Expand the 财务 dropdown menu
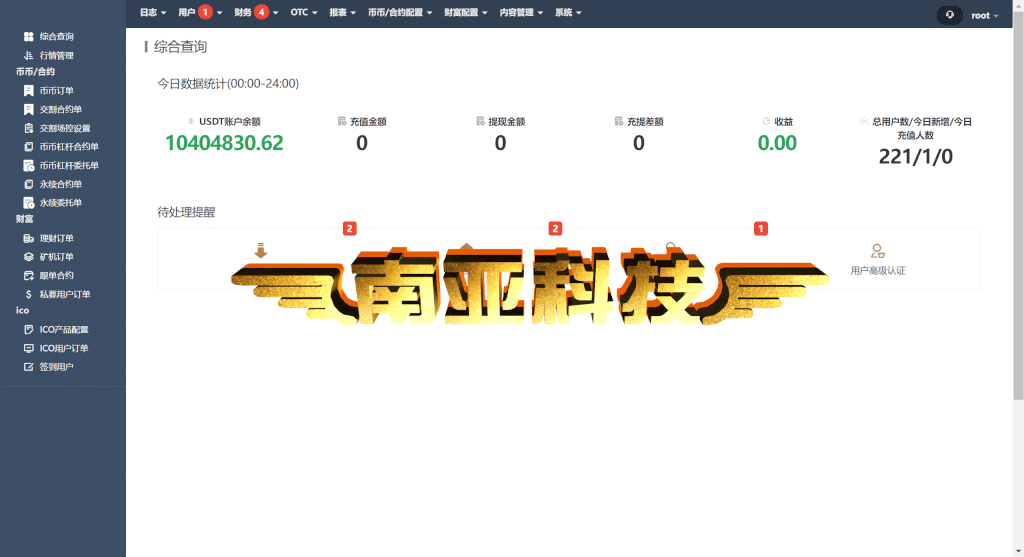The image size is (1024, 557). click(256, 12)
